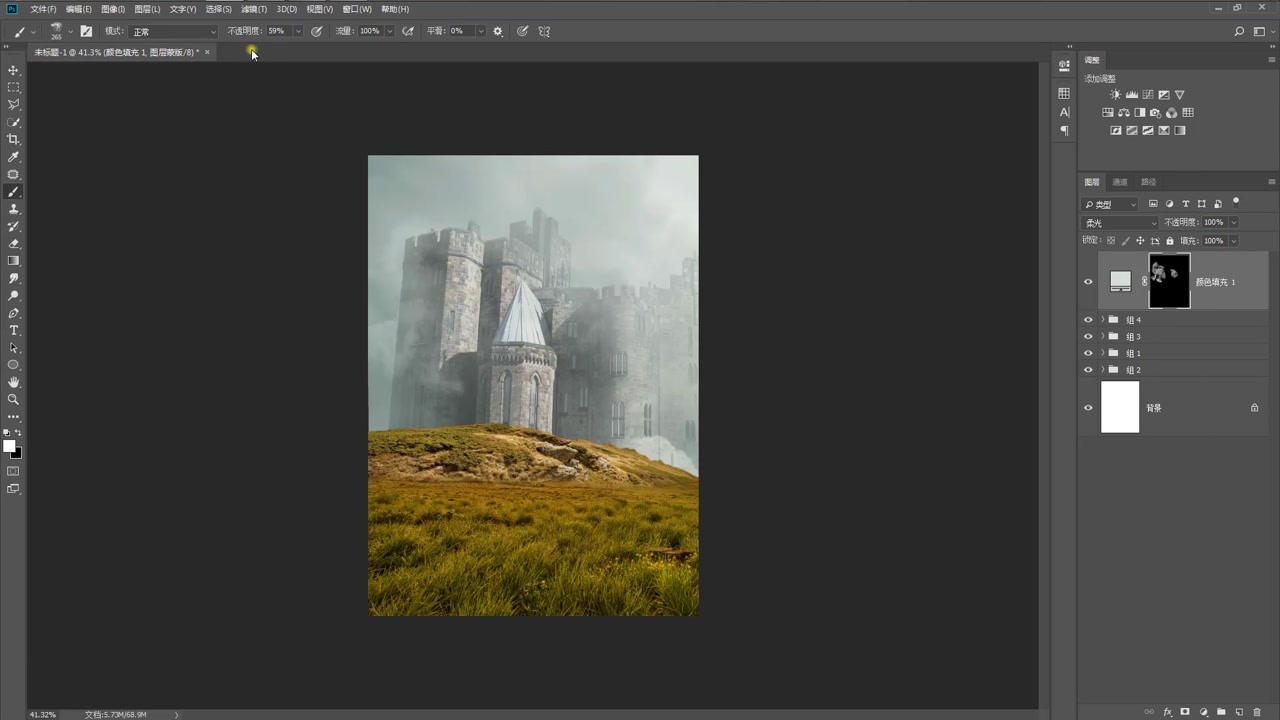Add Color Balance adjustment icon
This screenshot has width=1280, height=720.
tap(1124, 112)
